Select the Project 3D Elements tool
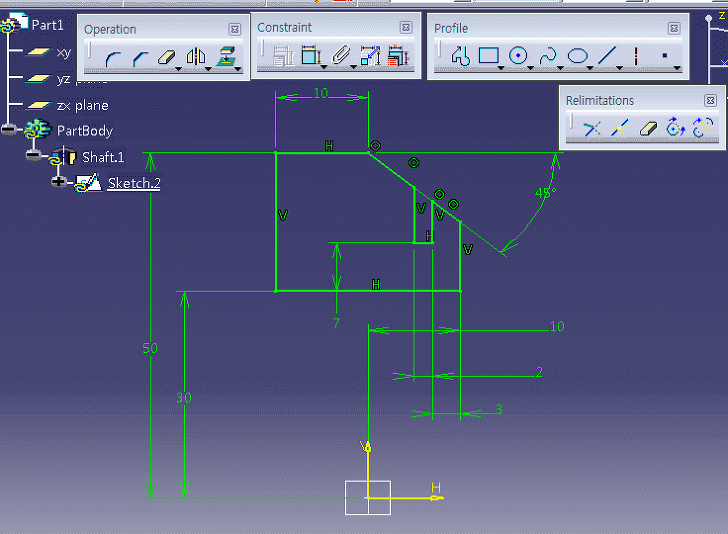The height and width of the screenshot is (534, 728). pos(226,57)
